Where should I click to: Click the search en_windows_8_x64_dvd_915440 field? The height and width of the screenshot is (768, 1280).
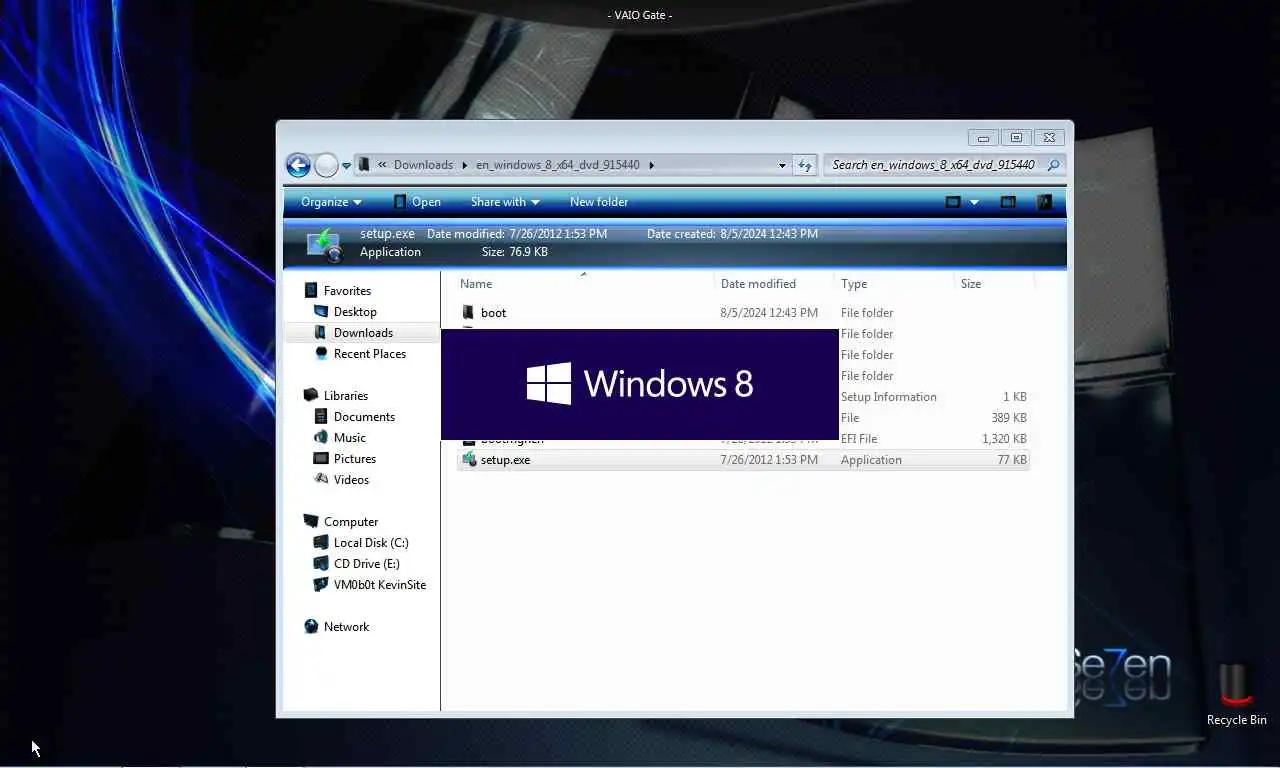coord(934,165)
